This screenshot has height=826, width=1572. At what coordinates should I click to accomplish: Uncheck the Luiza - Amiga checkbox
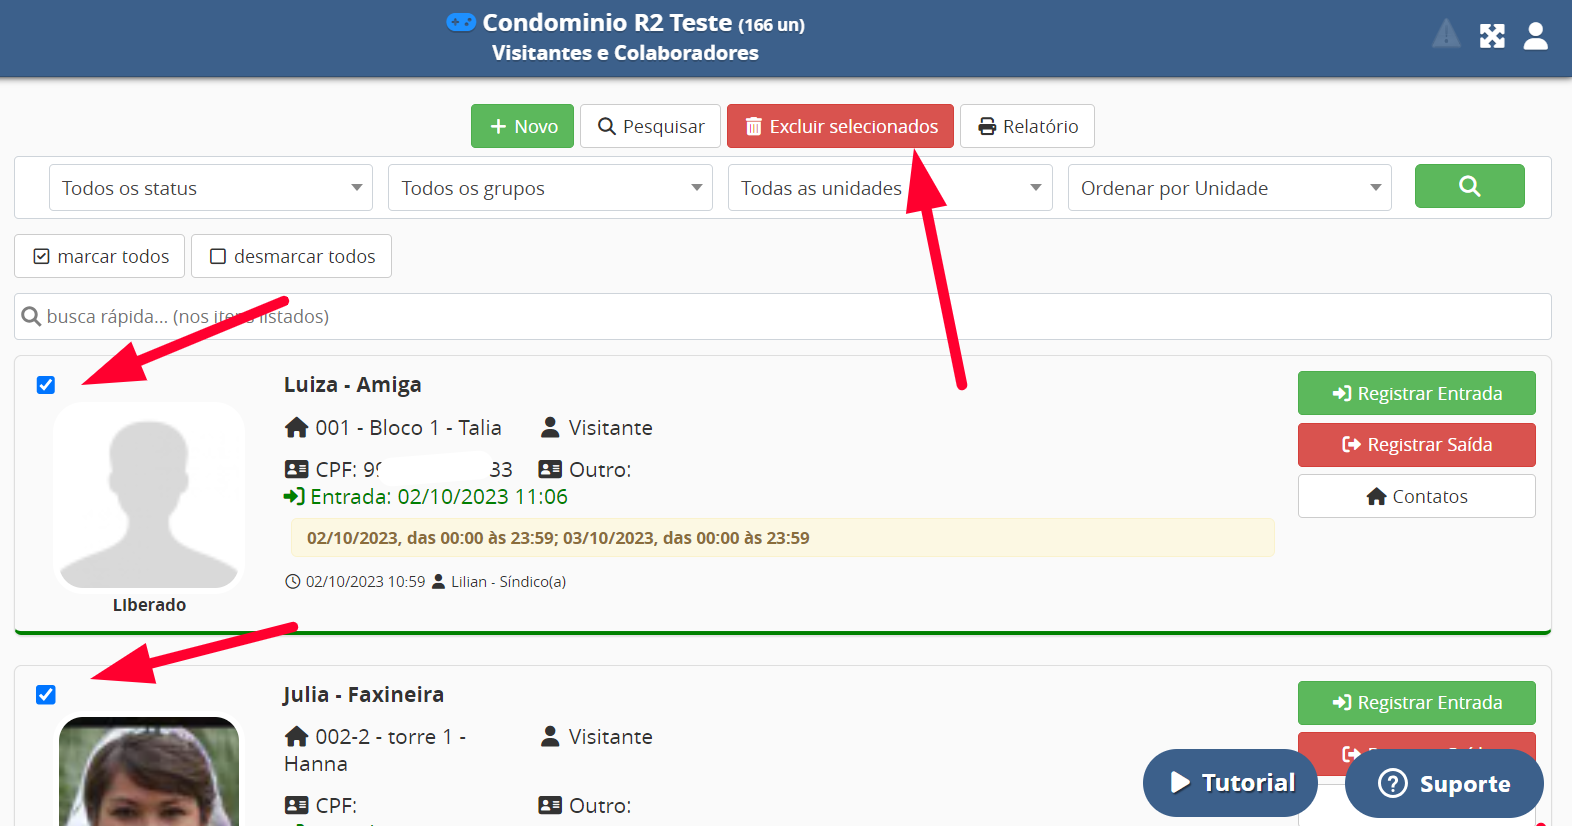click(46, 385)
